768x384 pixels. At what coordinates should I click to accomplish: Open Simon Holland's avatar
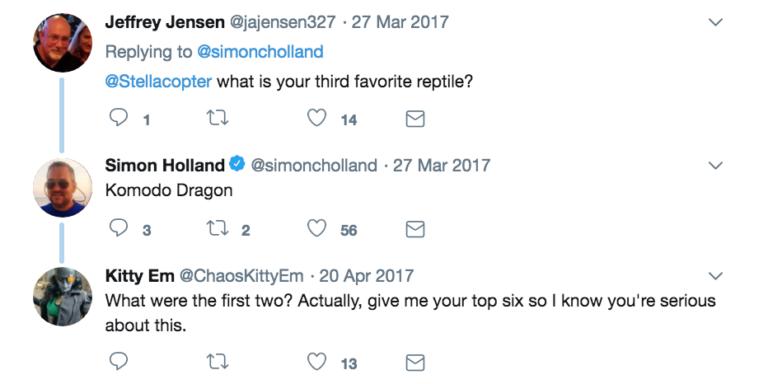[62, 187]
